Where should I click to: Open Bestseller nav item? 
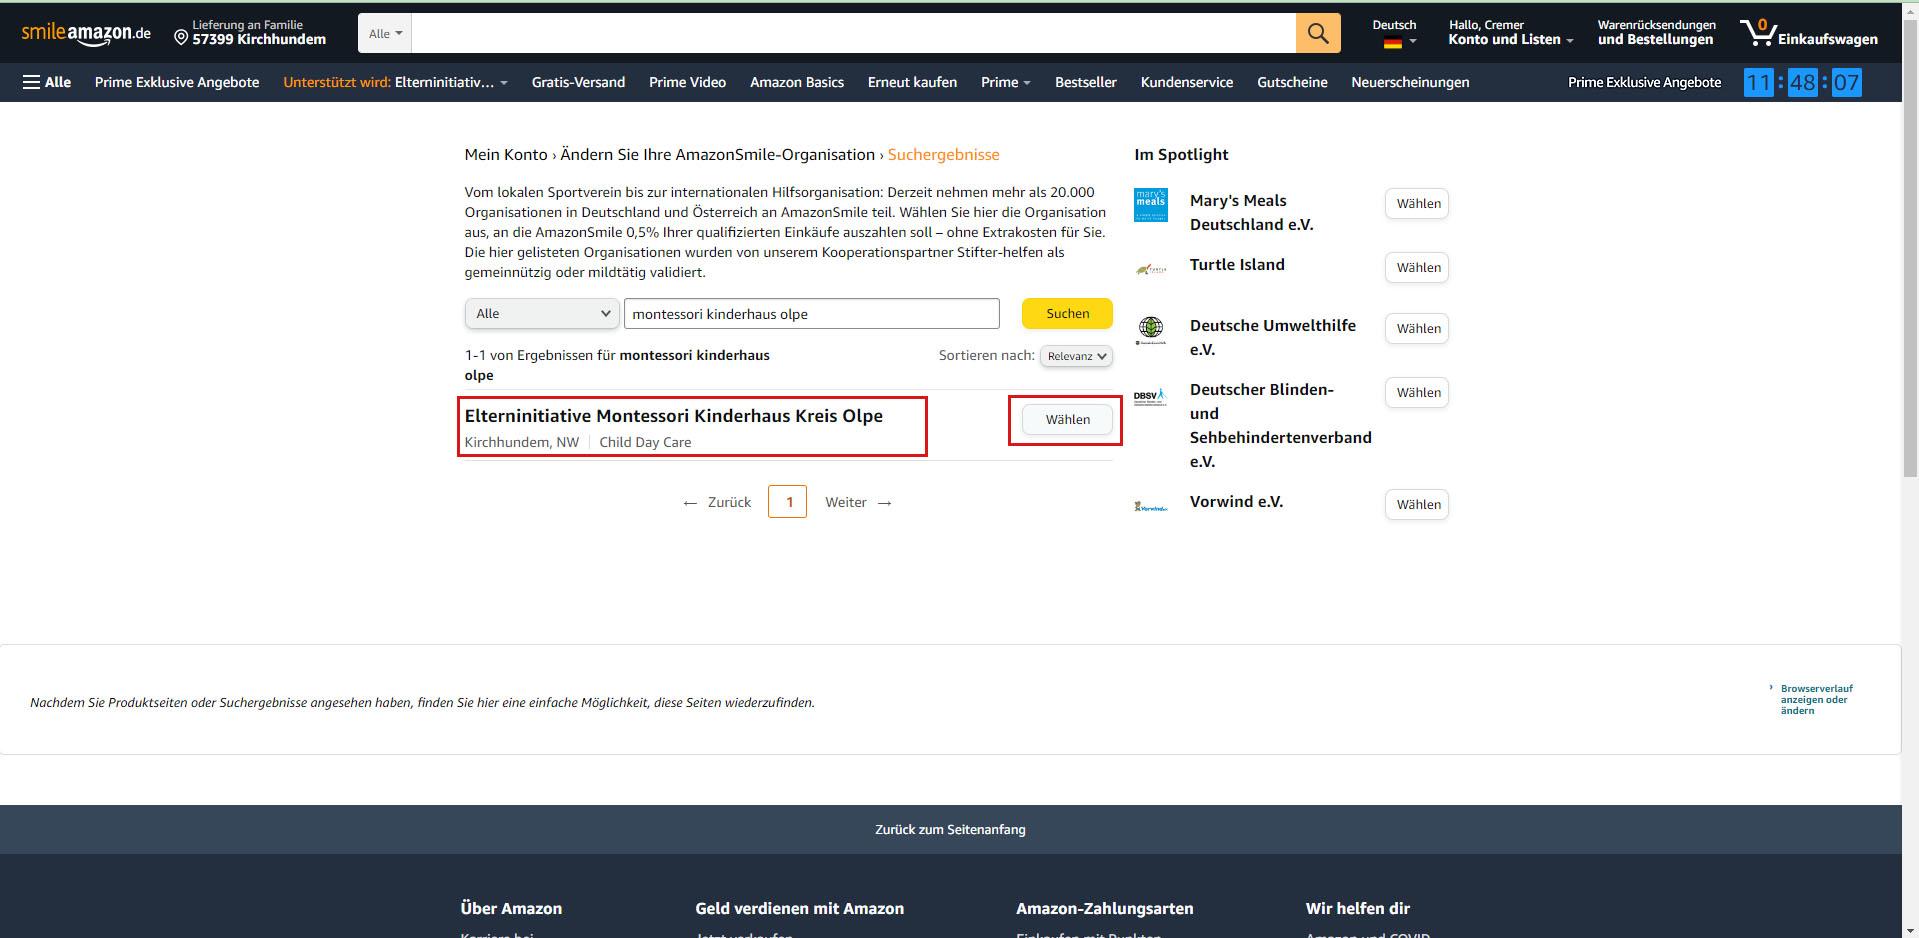[x=1085, y=82]
